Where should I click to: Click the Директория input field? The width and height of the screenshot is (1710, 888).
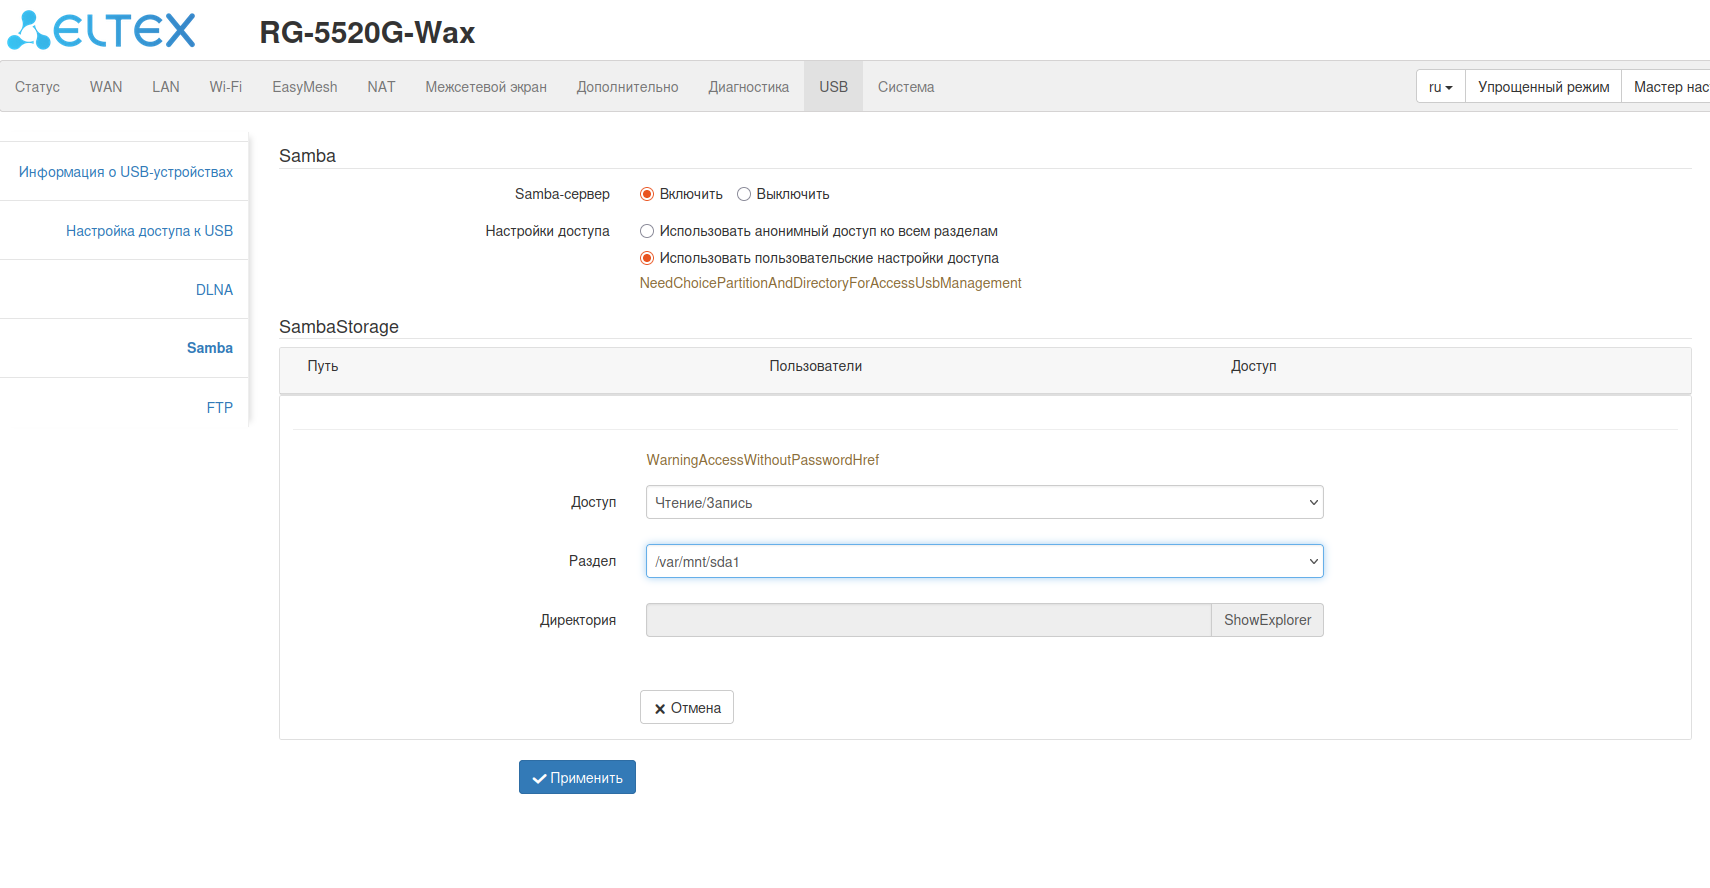click(x=928, y=620)
